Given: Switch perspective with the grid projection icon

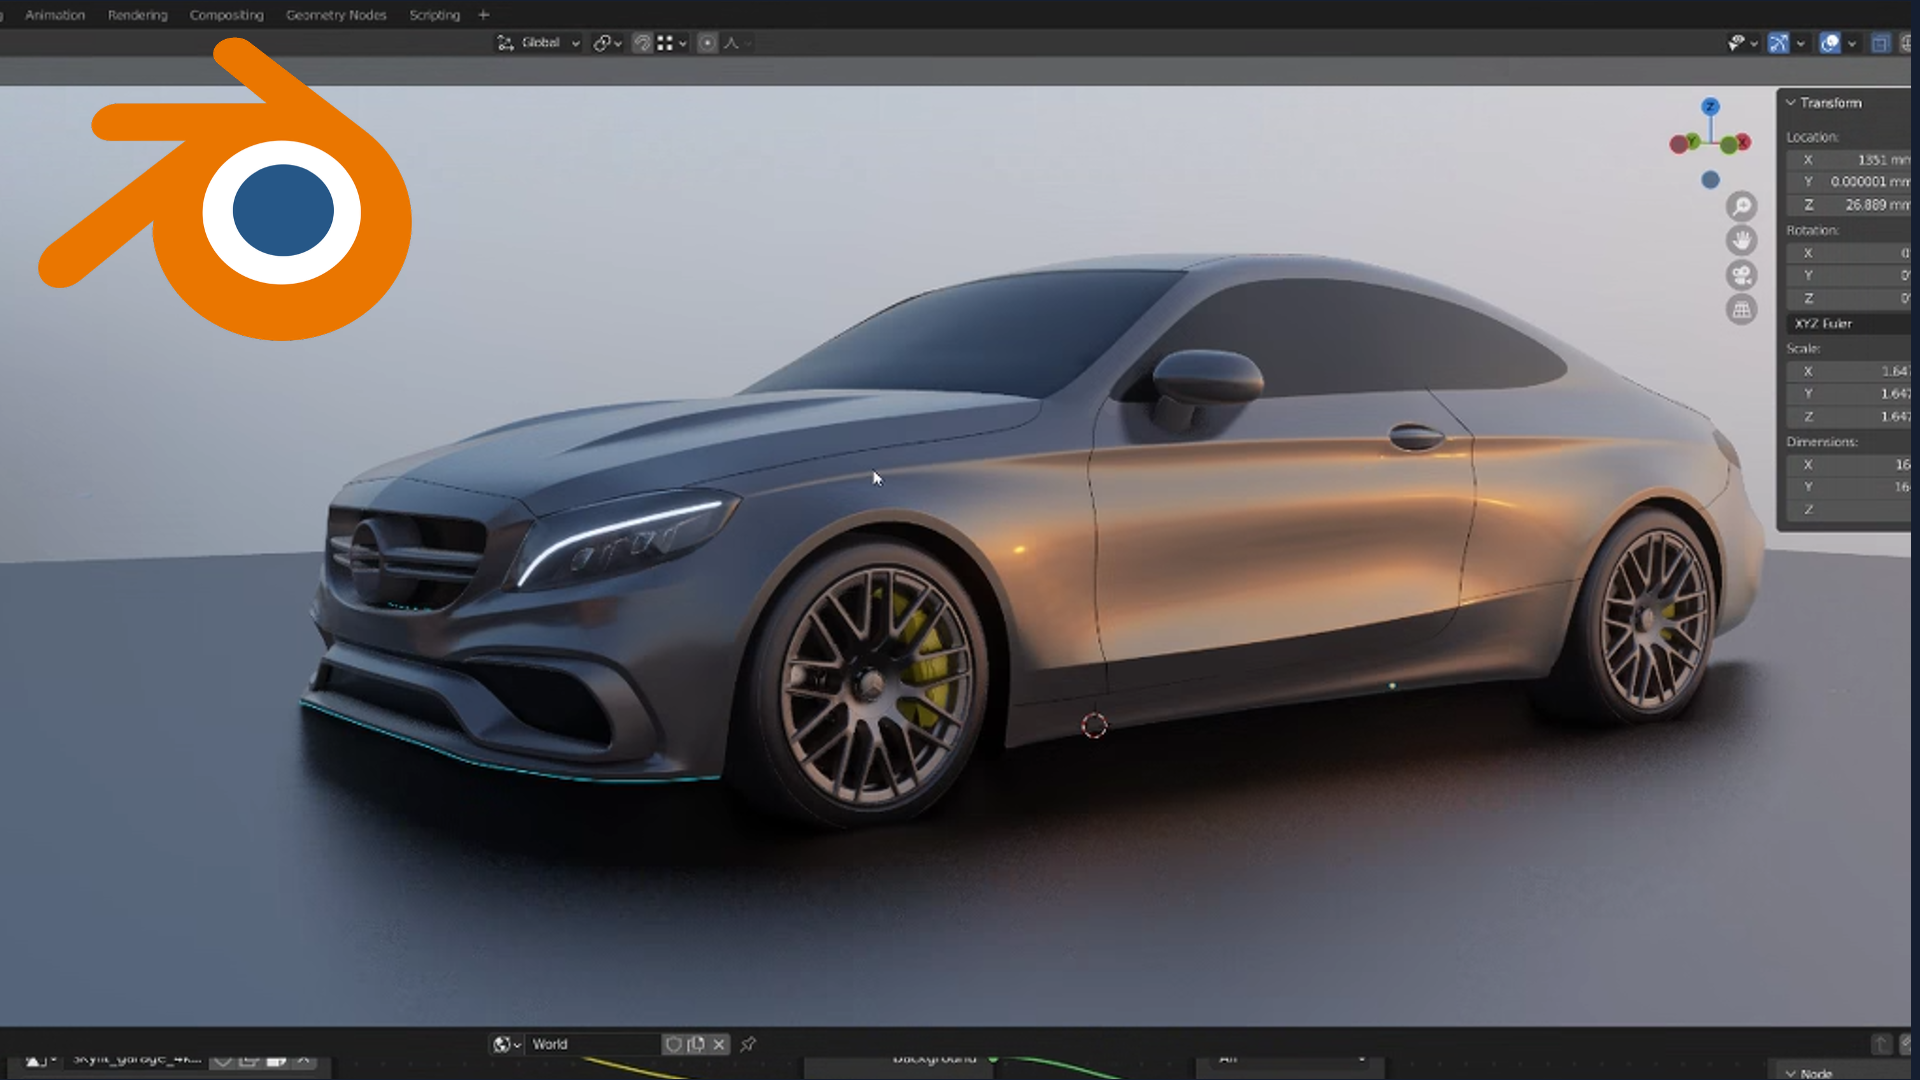Looking at the screenshot, I should (x=1741, y=310).
